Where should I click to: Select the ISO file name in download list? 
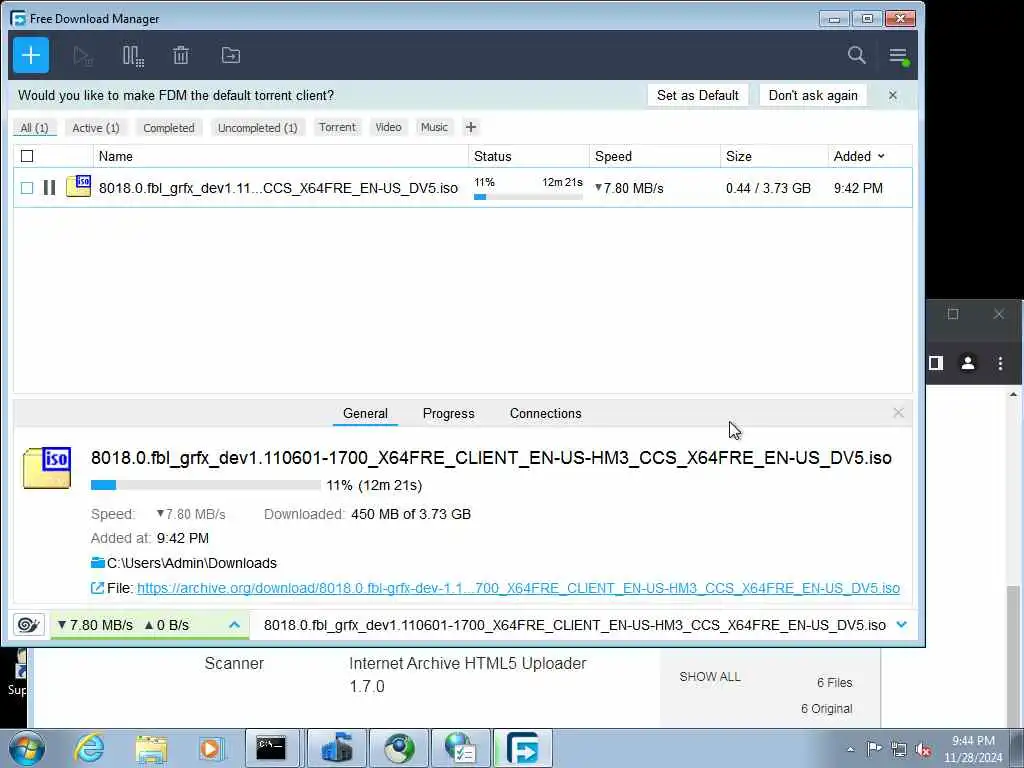coord(278,188)
